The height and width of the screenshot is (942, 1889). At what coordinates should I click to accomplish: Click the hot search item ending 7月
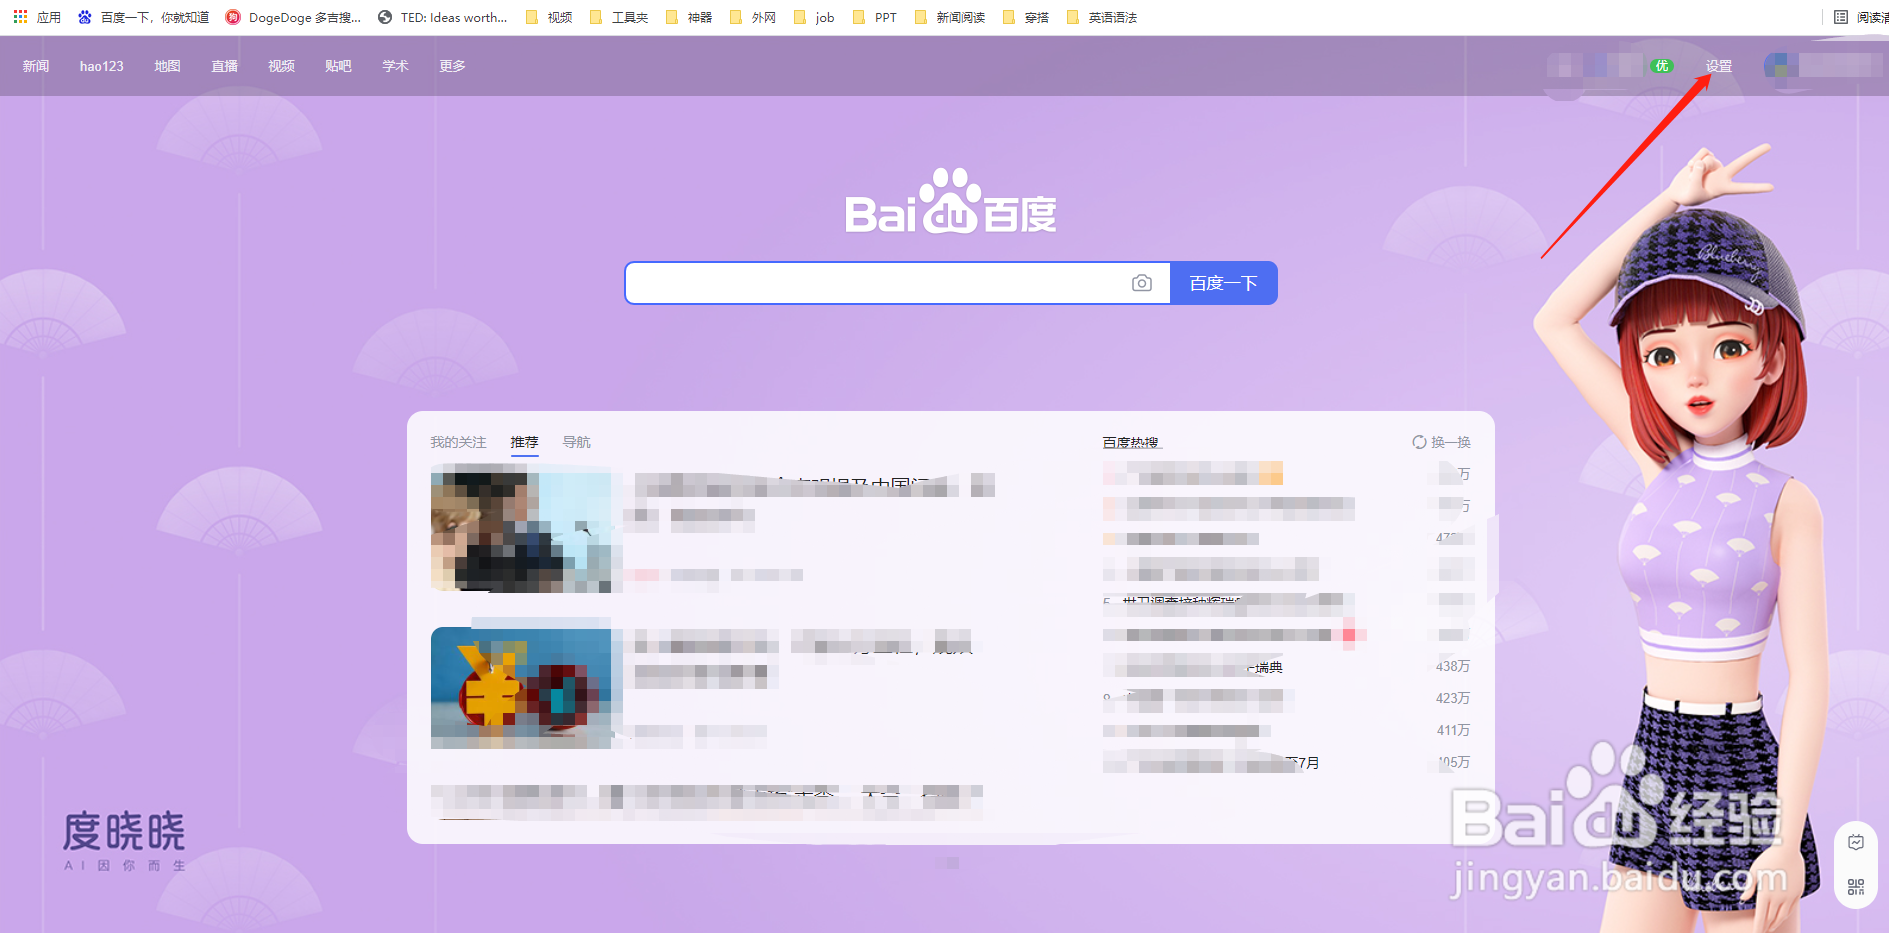pos(1211,763)
